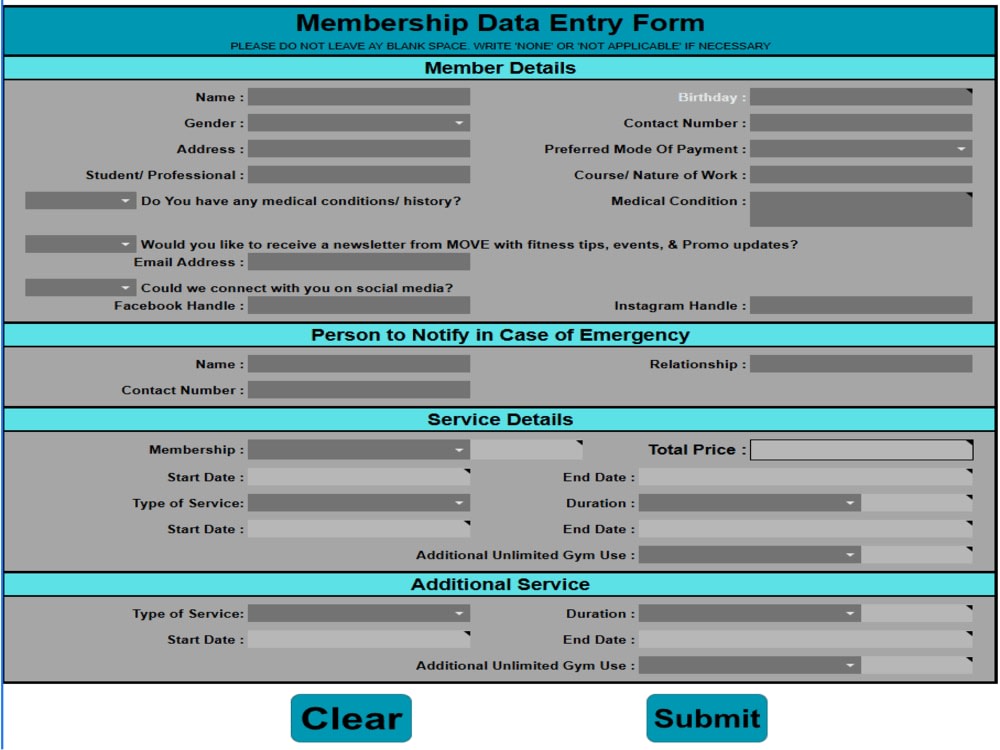Select the member Contact Number field
The image size is (1000, 750).
point(861,122)
